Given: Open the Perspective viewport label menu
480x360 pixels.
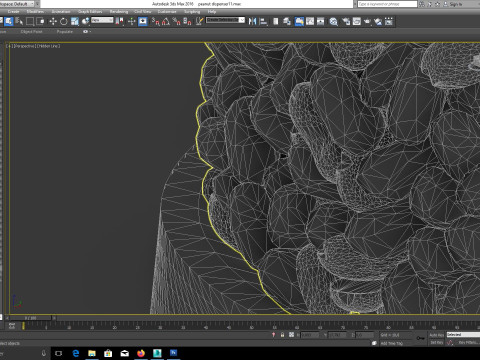Looking at the screenshot, I should [x=25, y=46].
